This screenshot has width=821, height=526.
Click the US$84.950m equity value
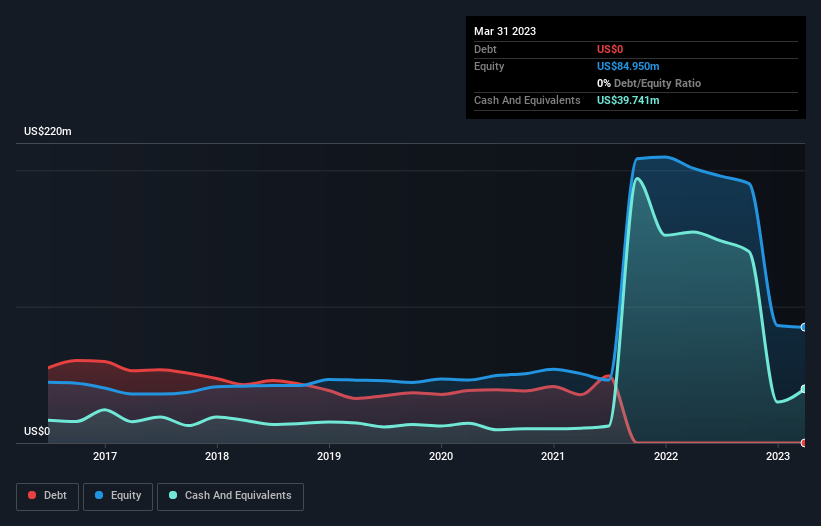[x=628, y=66]
